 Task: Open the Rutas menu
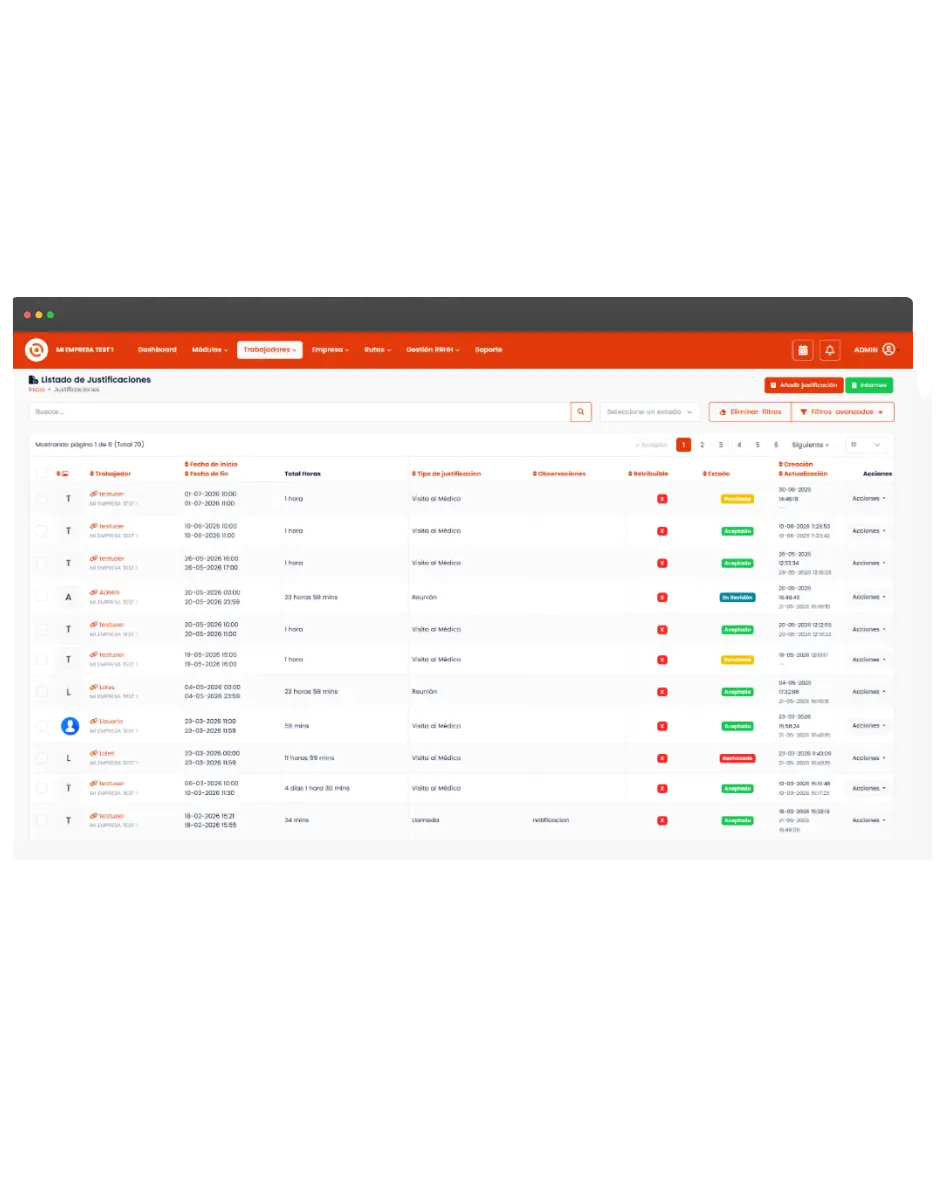[x=377, y=349]
